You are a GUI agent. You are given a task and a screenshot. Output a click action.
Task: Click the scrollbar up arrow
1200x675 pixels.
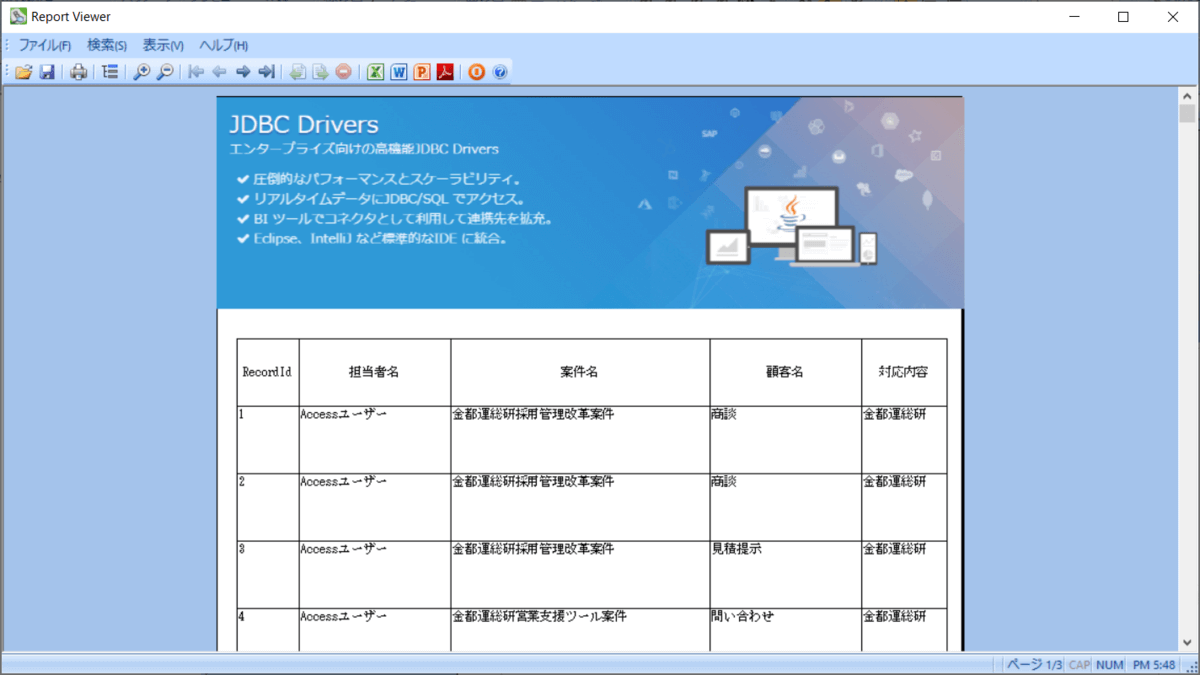pyautogui.click(x=1187, y=95)
